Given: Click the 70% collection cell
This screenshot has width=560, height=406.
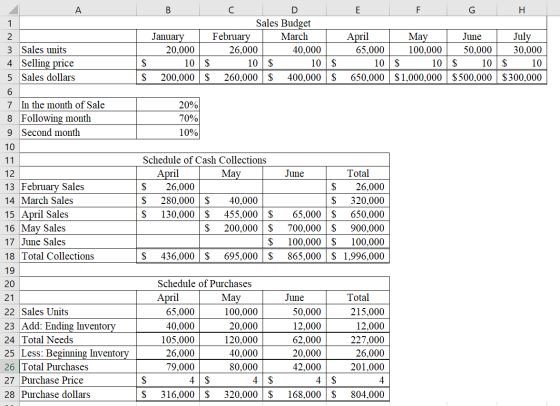Looking at the screenshot, I should point(168,118).
